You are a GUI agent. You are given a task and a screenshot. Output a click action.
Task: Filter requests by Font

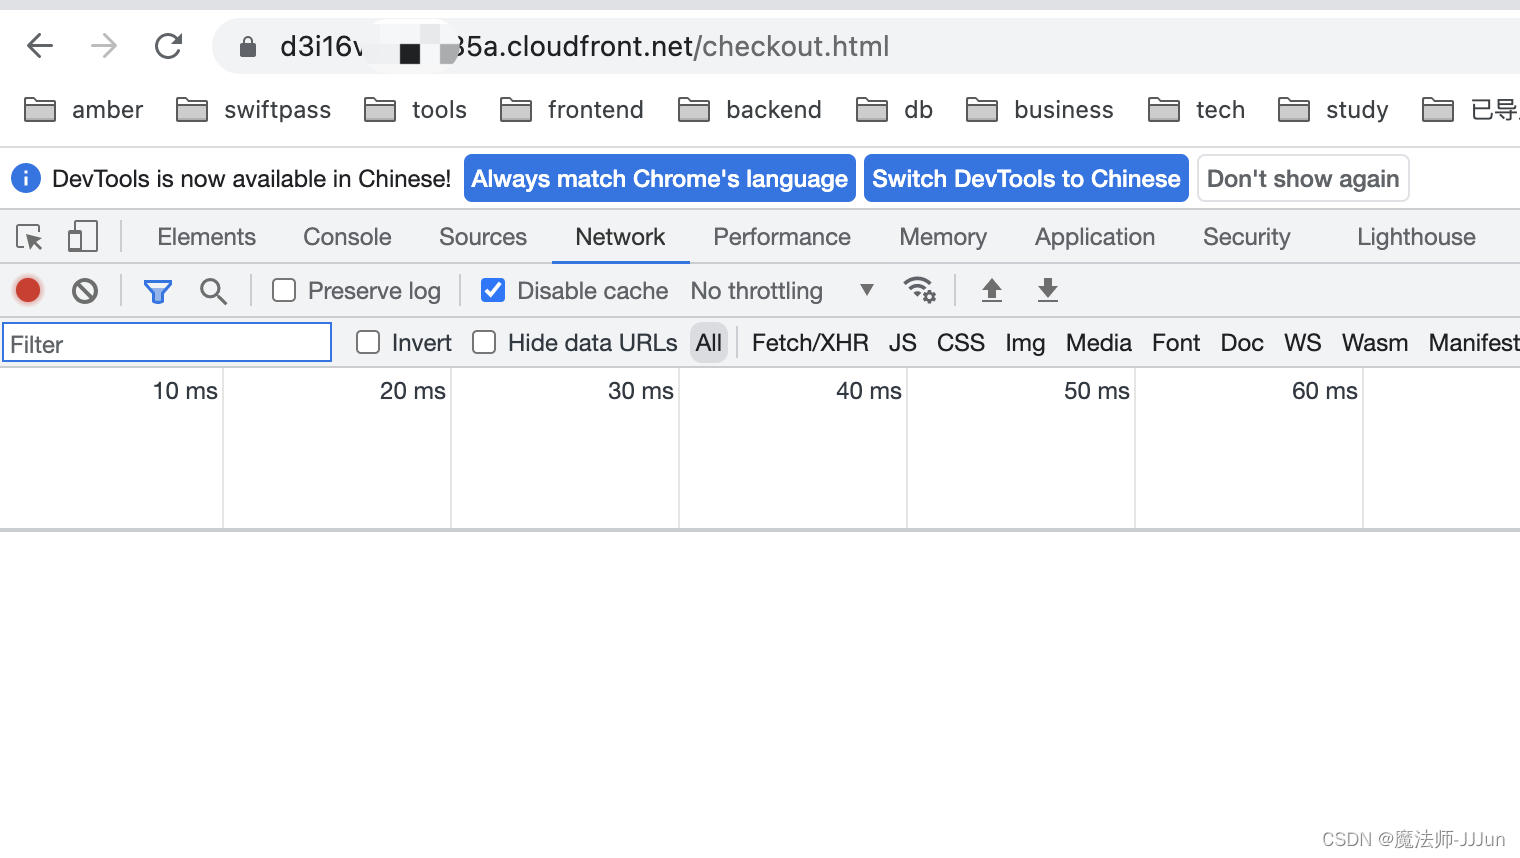coord(1176,343)
